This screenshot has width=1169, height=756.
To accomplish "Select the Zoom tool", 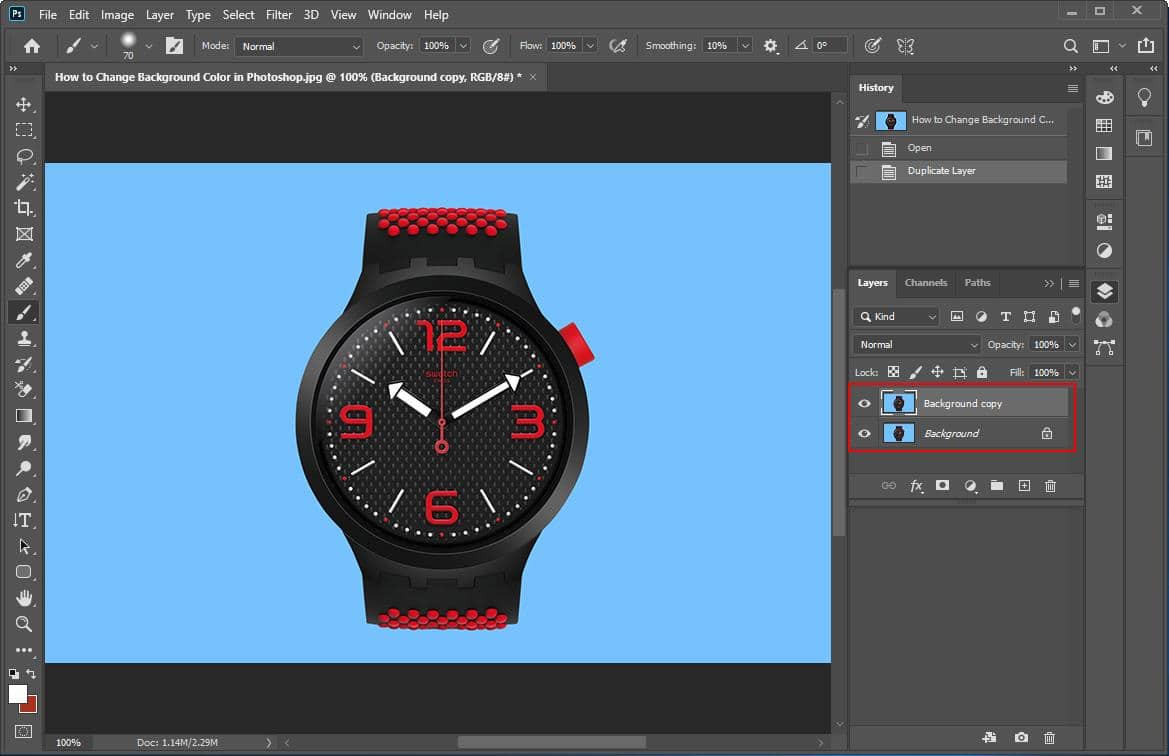I will tap(23, 624).
